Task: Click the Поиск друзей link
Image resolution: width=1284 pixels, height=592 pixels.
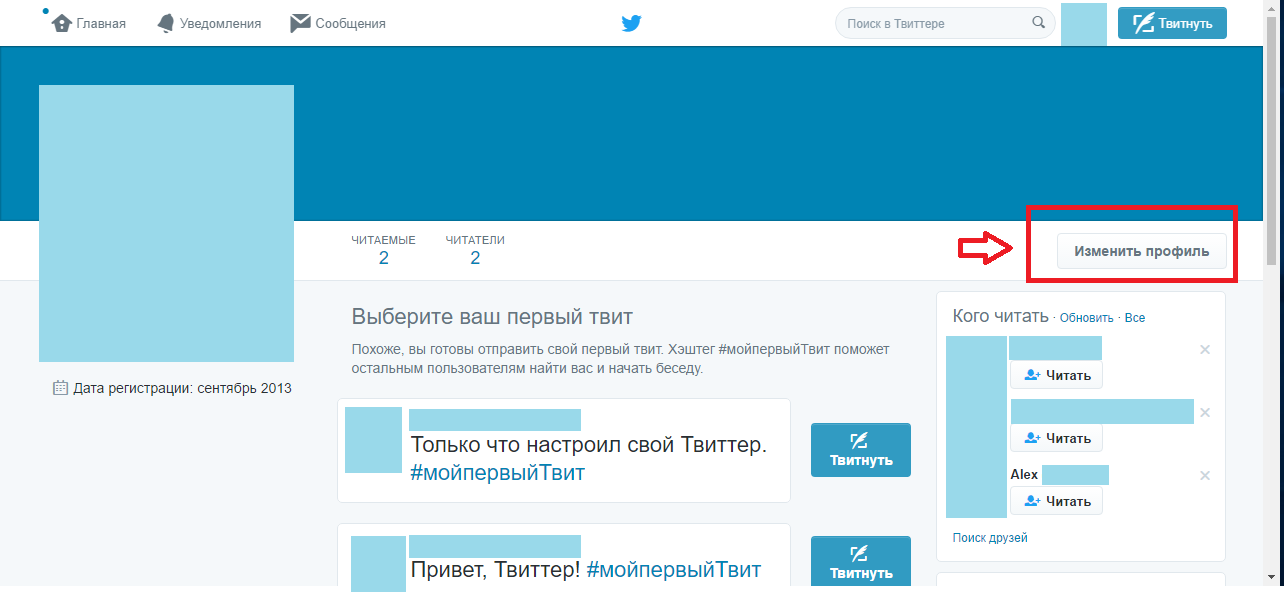Action: (990, 538)
